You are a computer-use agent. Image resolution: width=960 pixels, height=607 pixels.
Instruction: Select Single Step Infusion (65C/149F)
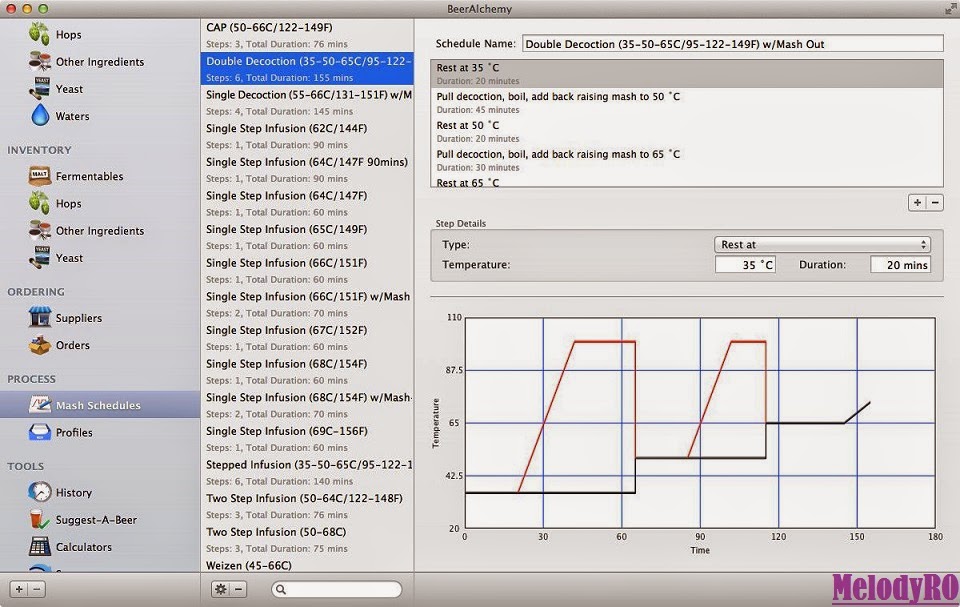pyautogui.click(x=307, y=237)
